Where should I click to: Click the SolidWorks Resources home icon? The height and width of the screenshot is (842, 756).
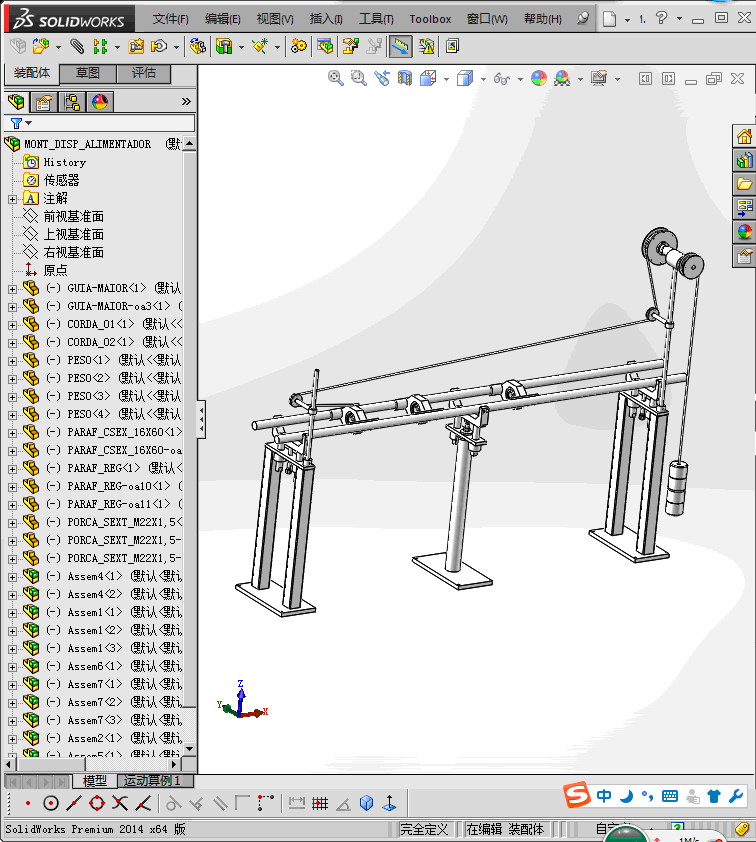744,136
